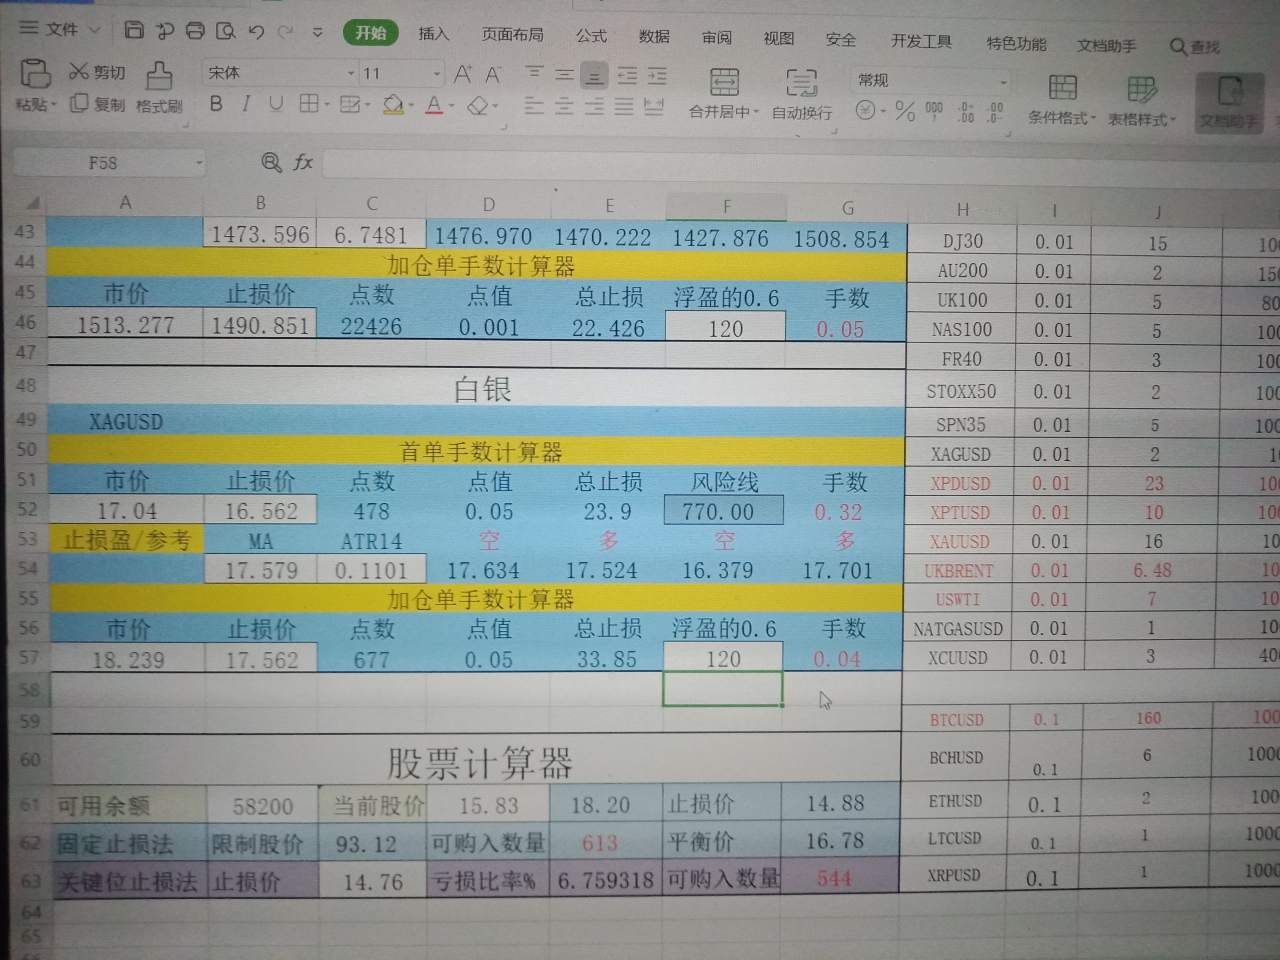Decrease indent icon in alignment group

627,76
